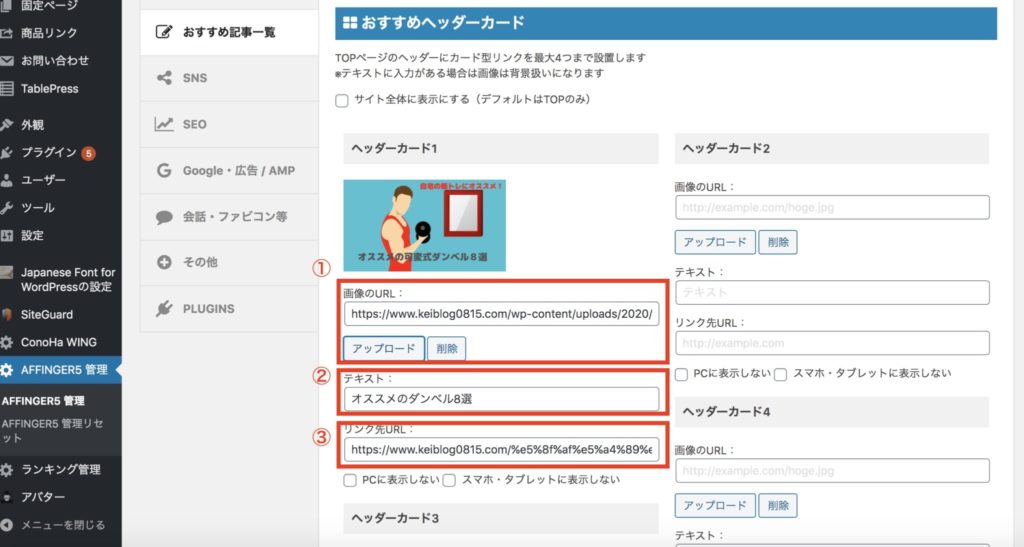Open the おすすめ記事一覧 tab
This screenshot has height=547, width=1024.
229,31
